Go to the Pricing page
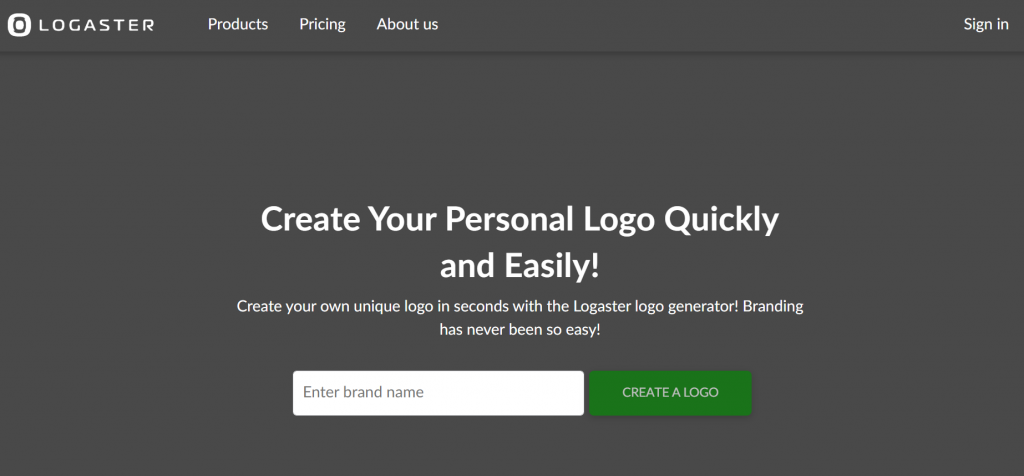1024x476 pixels. tap(322, 24)
